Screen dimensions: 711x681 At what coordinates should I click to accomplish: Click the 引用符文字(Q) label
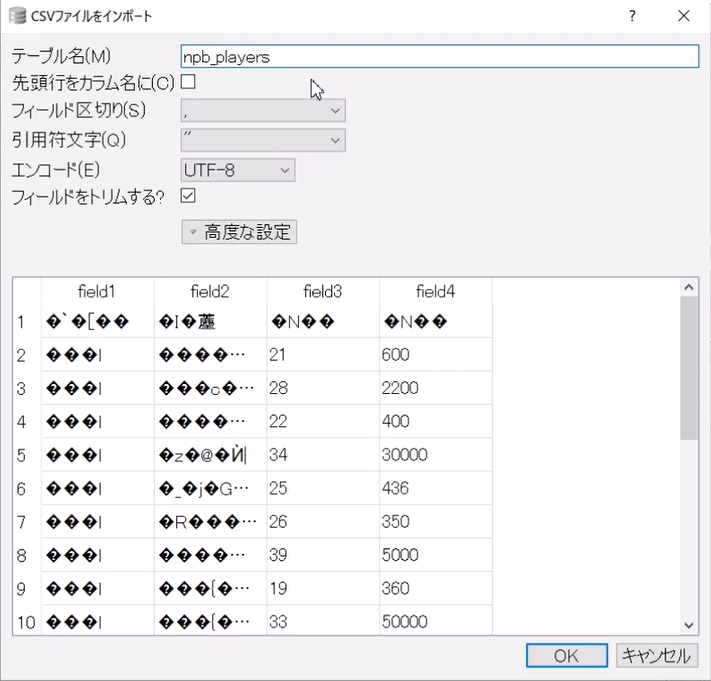point(69,140)
